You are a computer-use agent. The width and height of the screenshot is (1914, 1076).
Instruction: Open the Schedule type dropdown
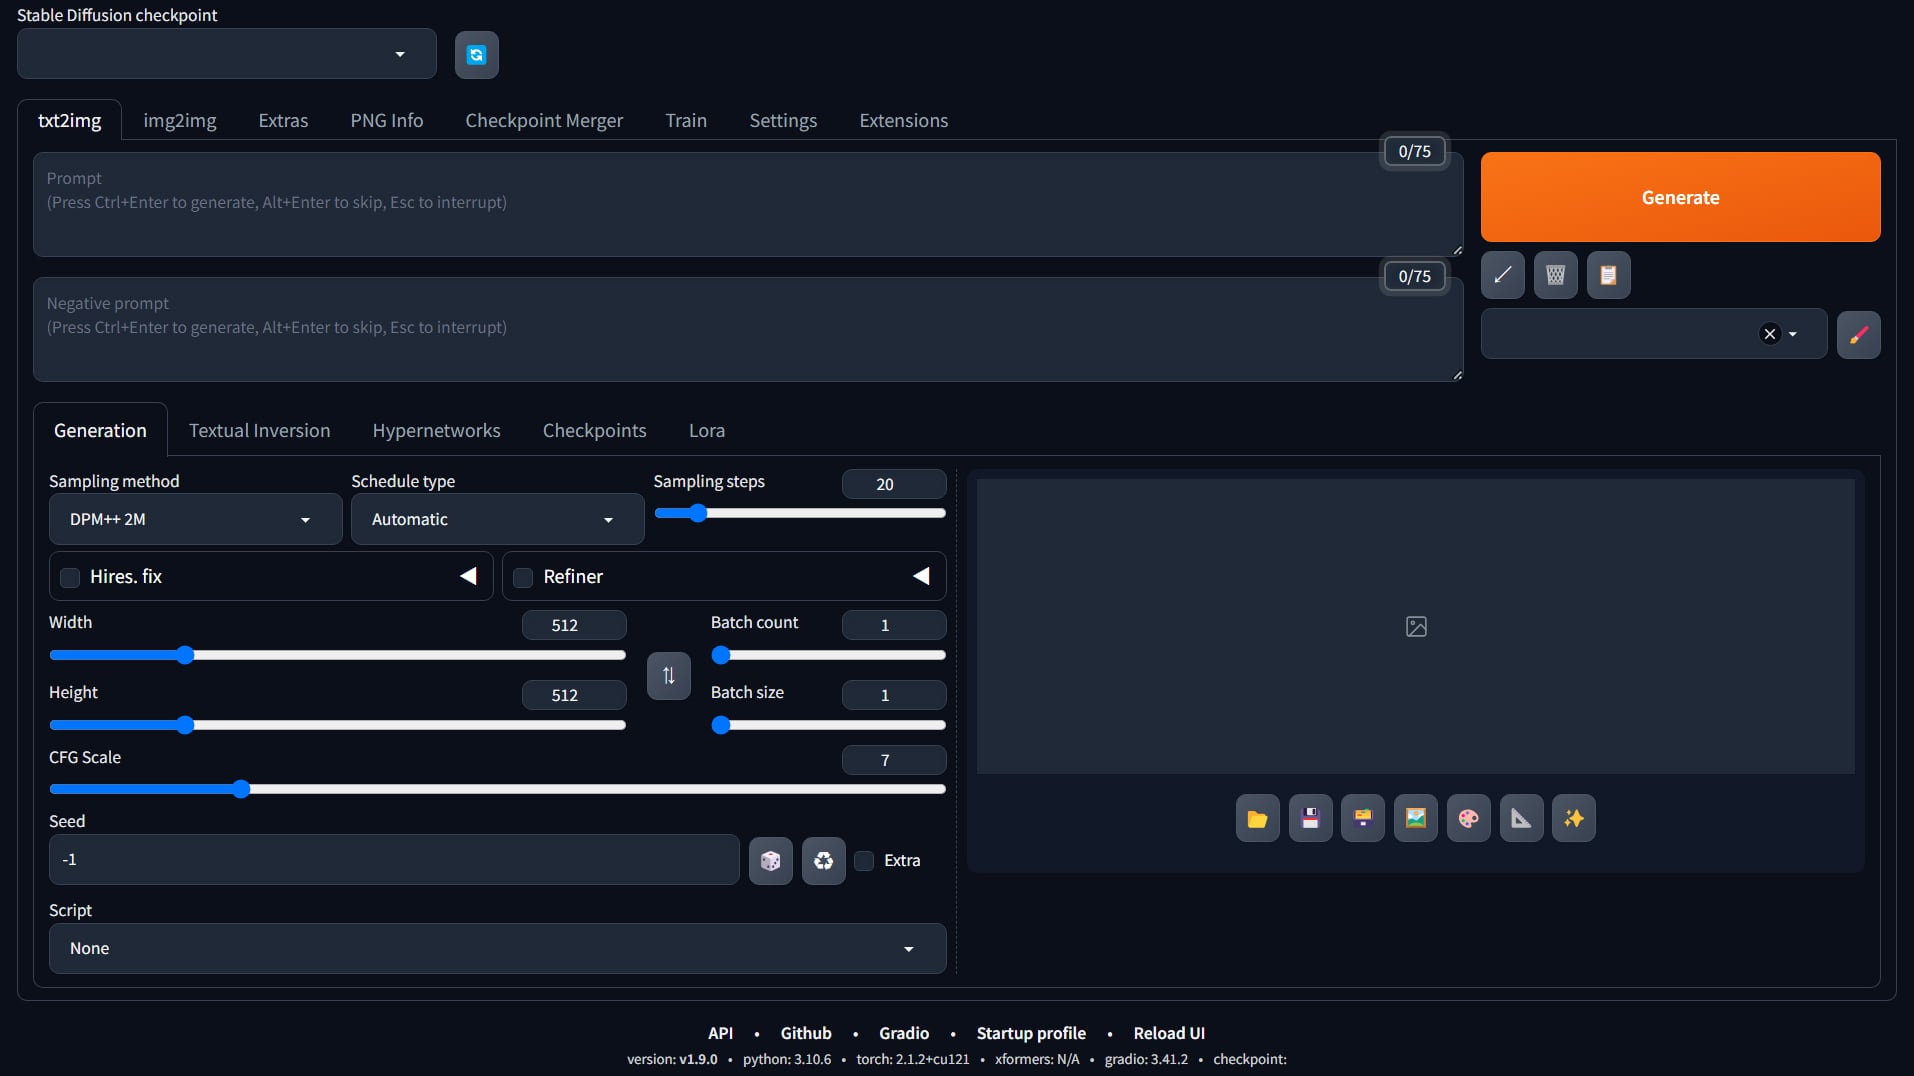498,519
